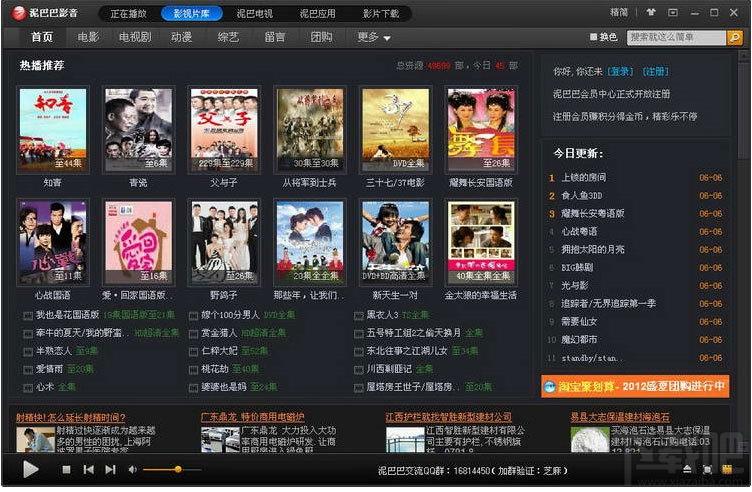Screen dimensions: 752x492
Task: Stop playback with the square Stop button
Action: [66, 469]
